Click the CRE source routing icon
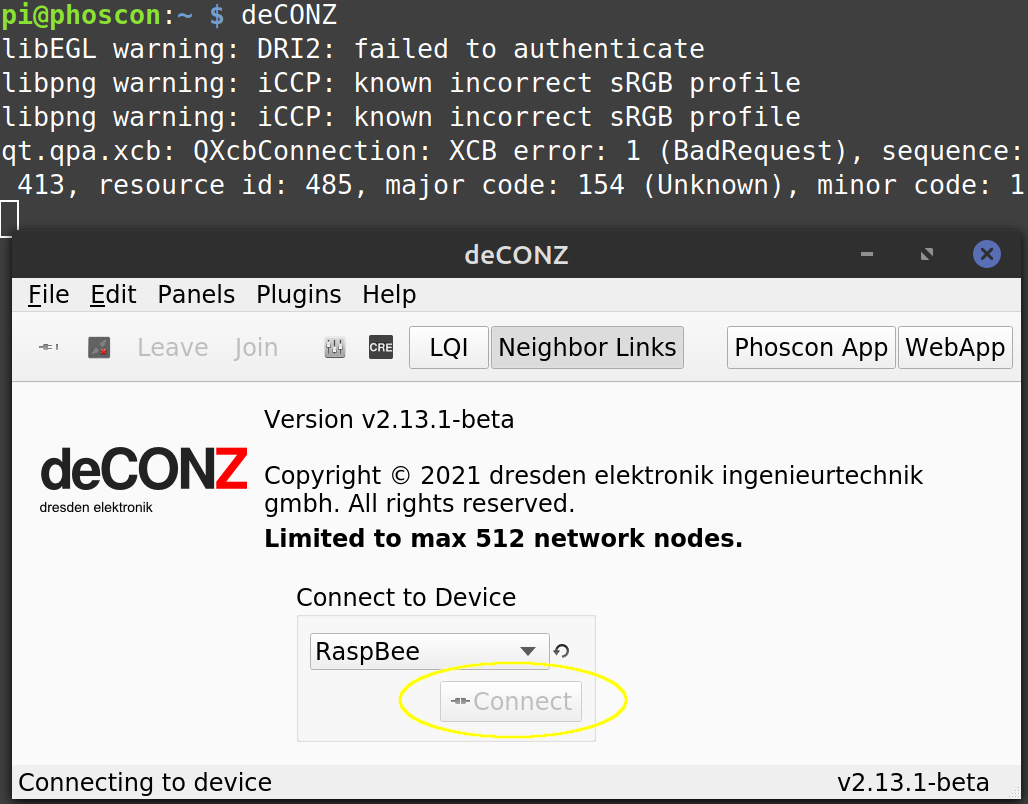Screen dimensions: 1028x804 tap(380, 347)
